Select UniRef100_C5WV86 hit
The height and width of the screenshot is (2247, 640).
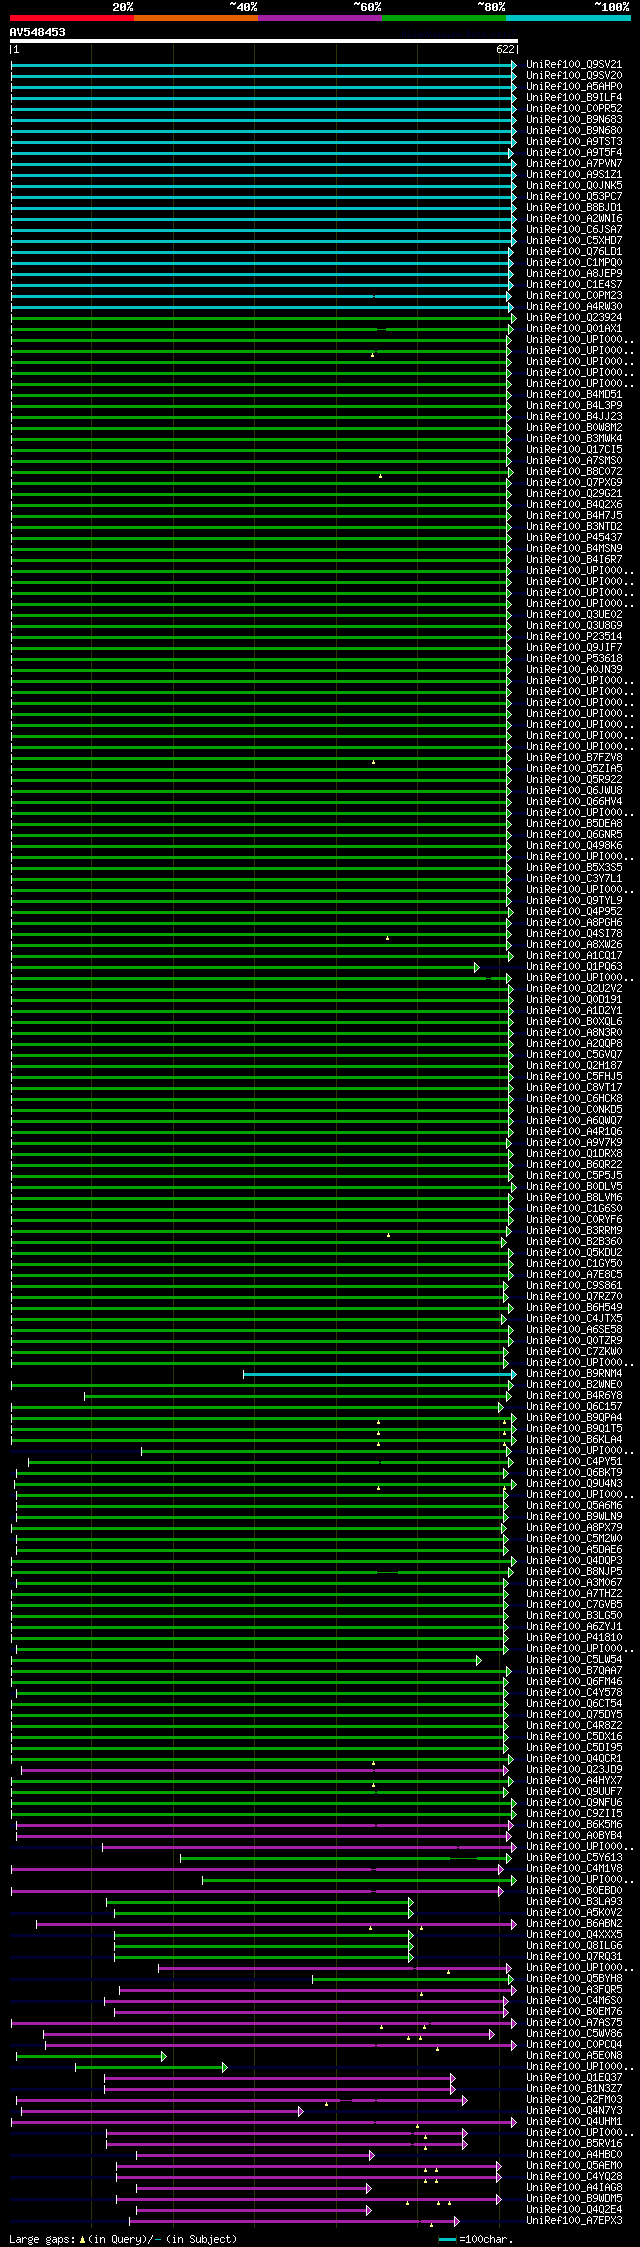(574, 2034)
